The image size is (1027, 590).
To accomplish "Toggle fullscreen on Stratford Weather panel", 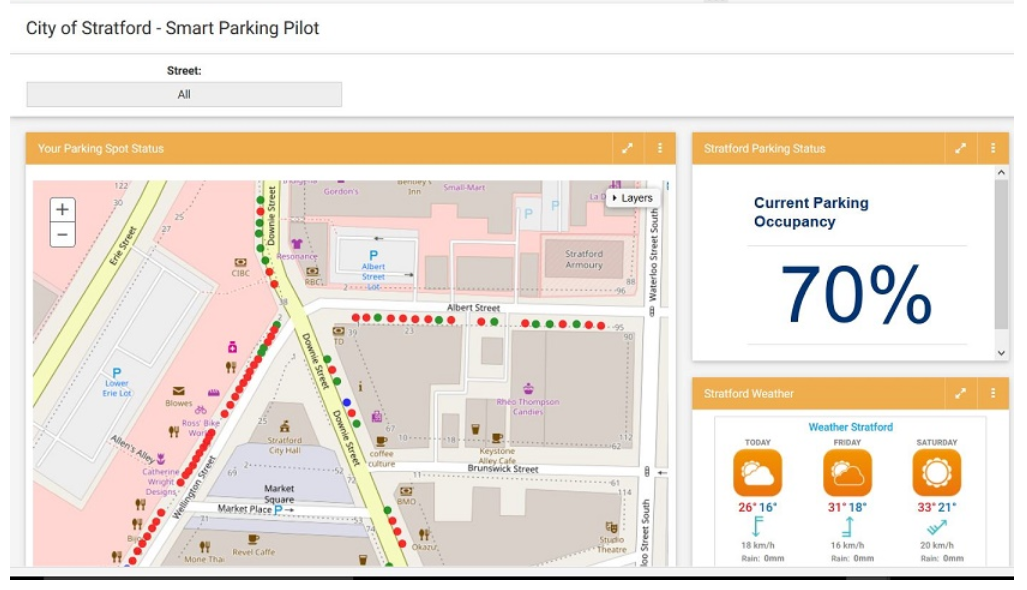I will point(959,393).
